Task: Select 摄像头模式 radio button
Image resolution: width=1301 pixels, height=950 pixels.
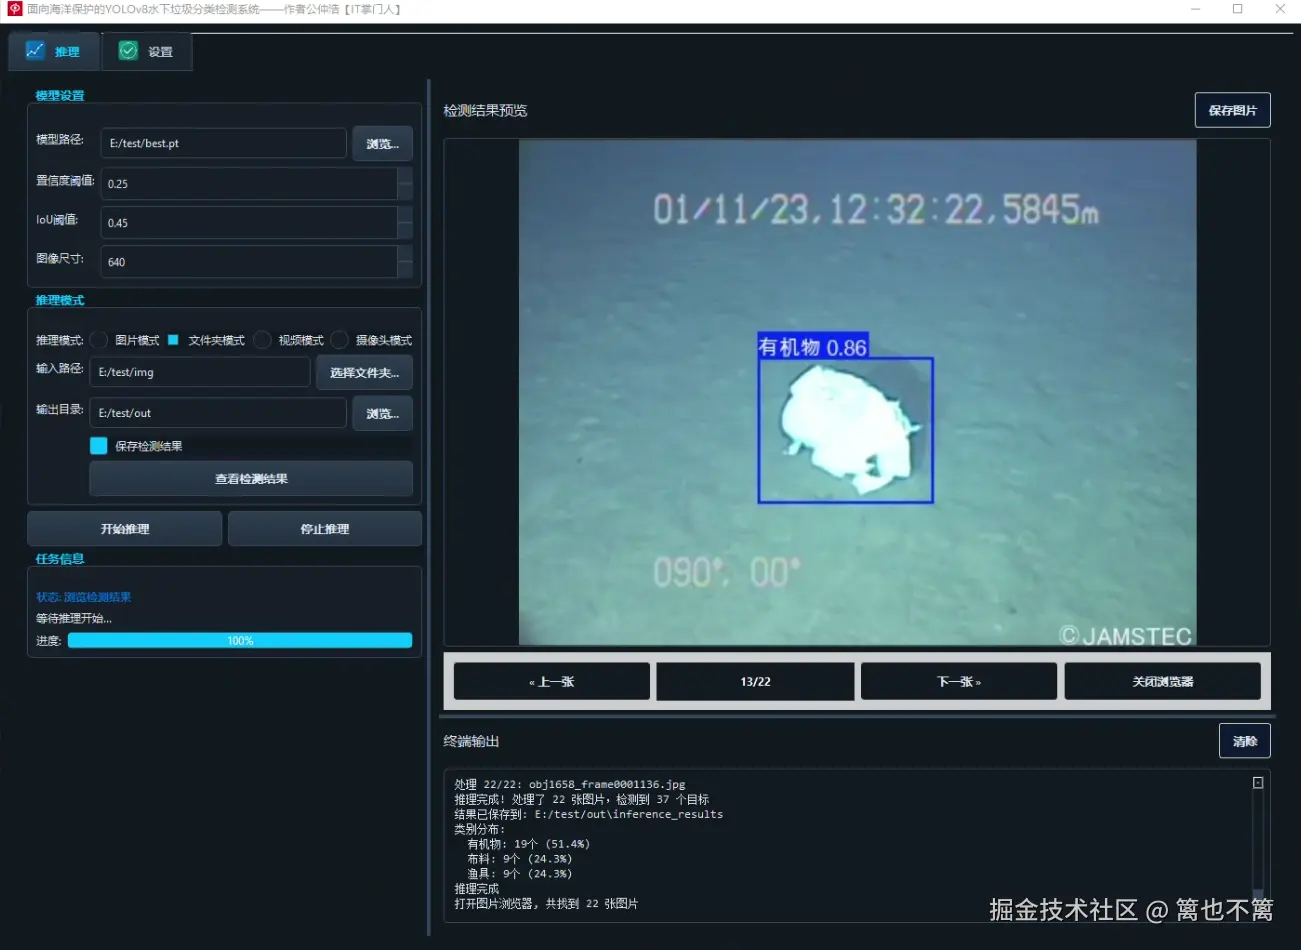Action: [x=340, y=340]
